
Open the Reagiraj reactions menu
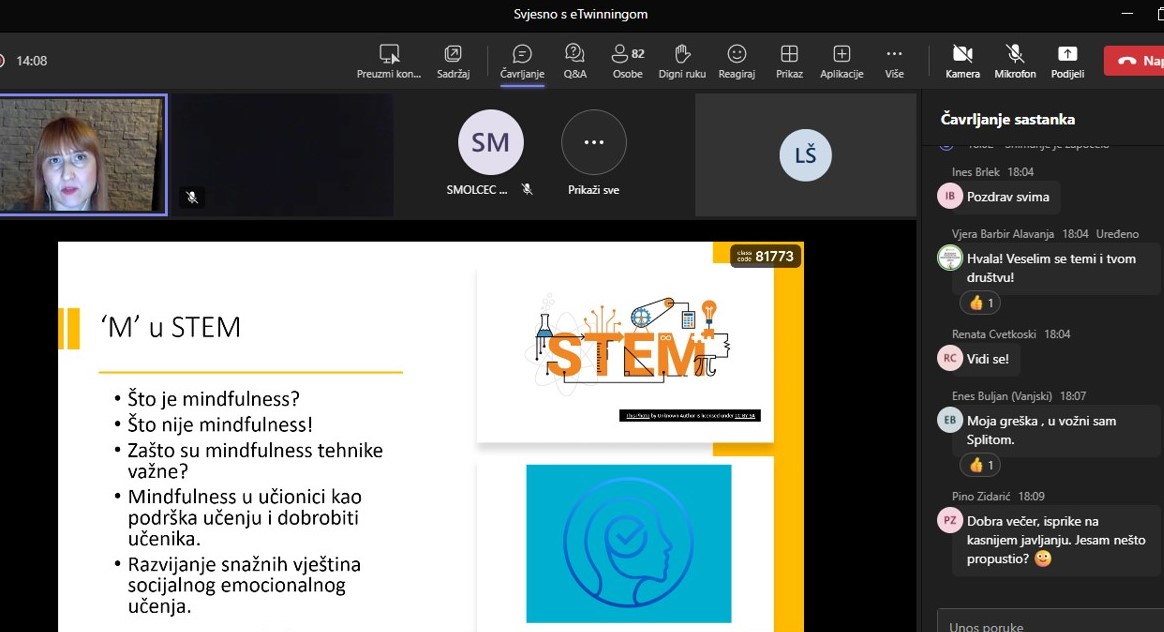[736, 60]
